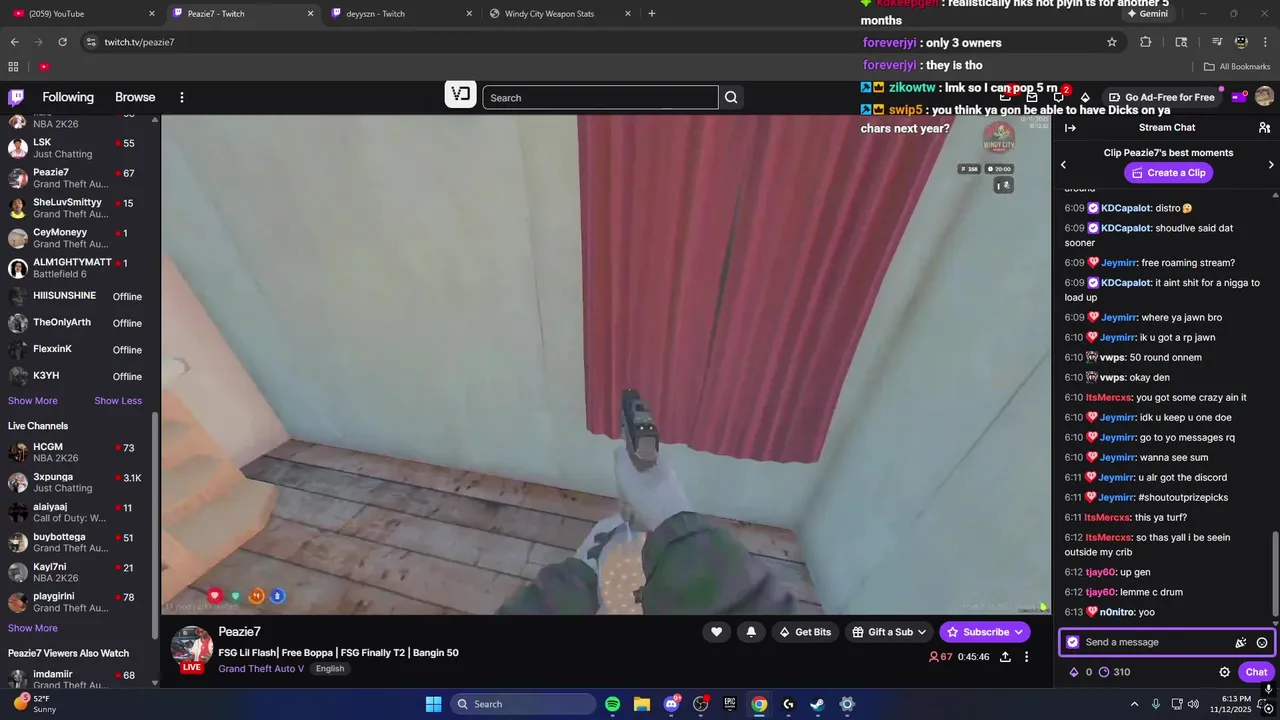The width and height of the screenshot is (1280, 720).
Task: Open the Browse page
Action: [x=135, y=97]
